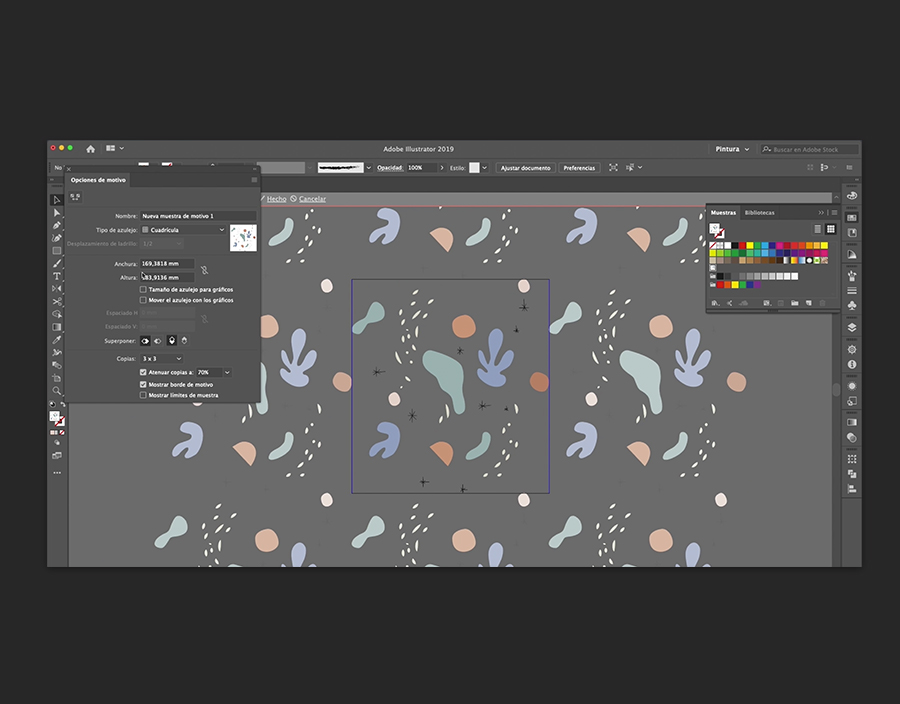
Task: Switch to Bibliotecas tab
Action: (x=759, y=212)
